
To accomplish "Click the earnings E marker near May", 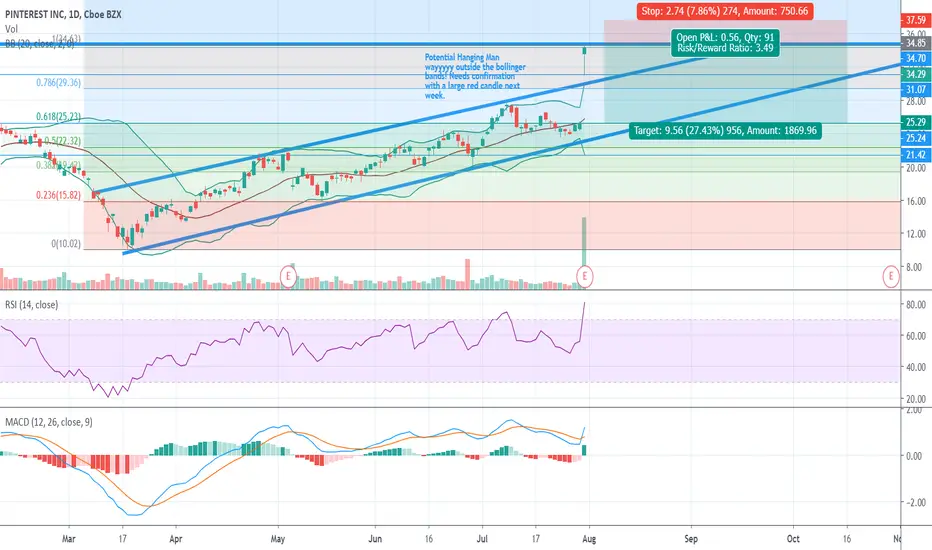I will 288,276.
